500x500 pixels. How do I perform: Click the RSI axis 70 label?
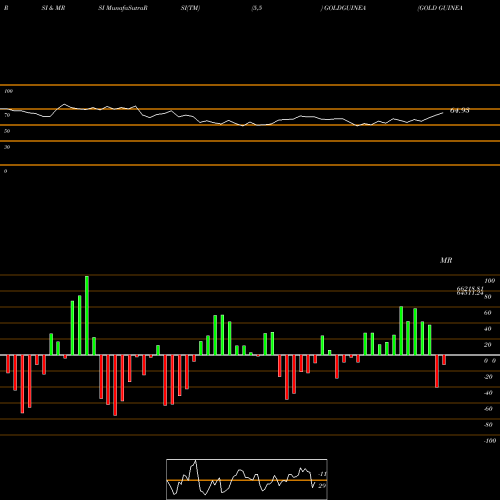(x=7, y=115)
